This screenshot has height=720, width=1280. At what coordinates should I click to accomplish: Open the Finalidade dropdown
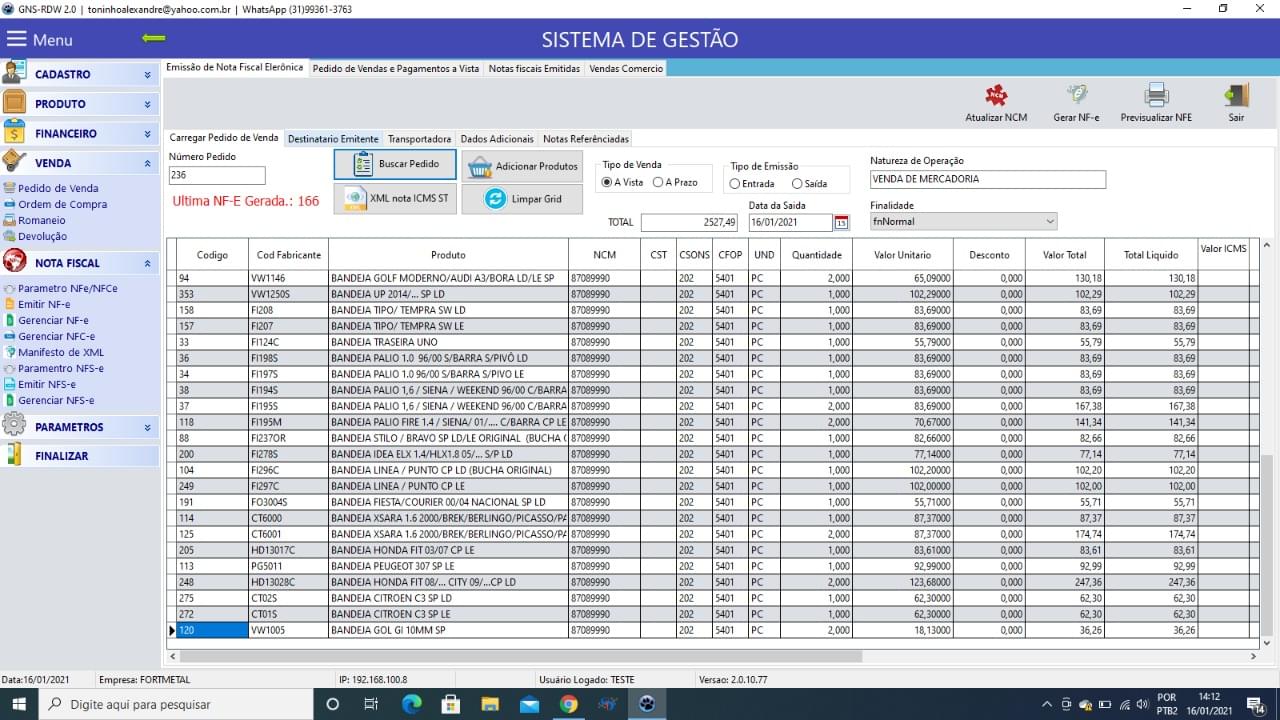(x=1049, y=222)
